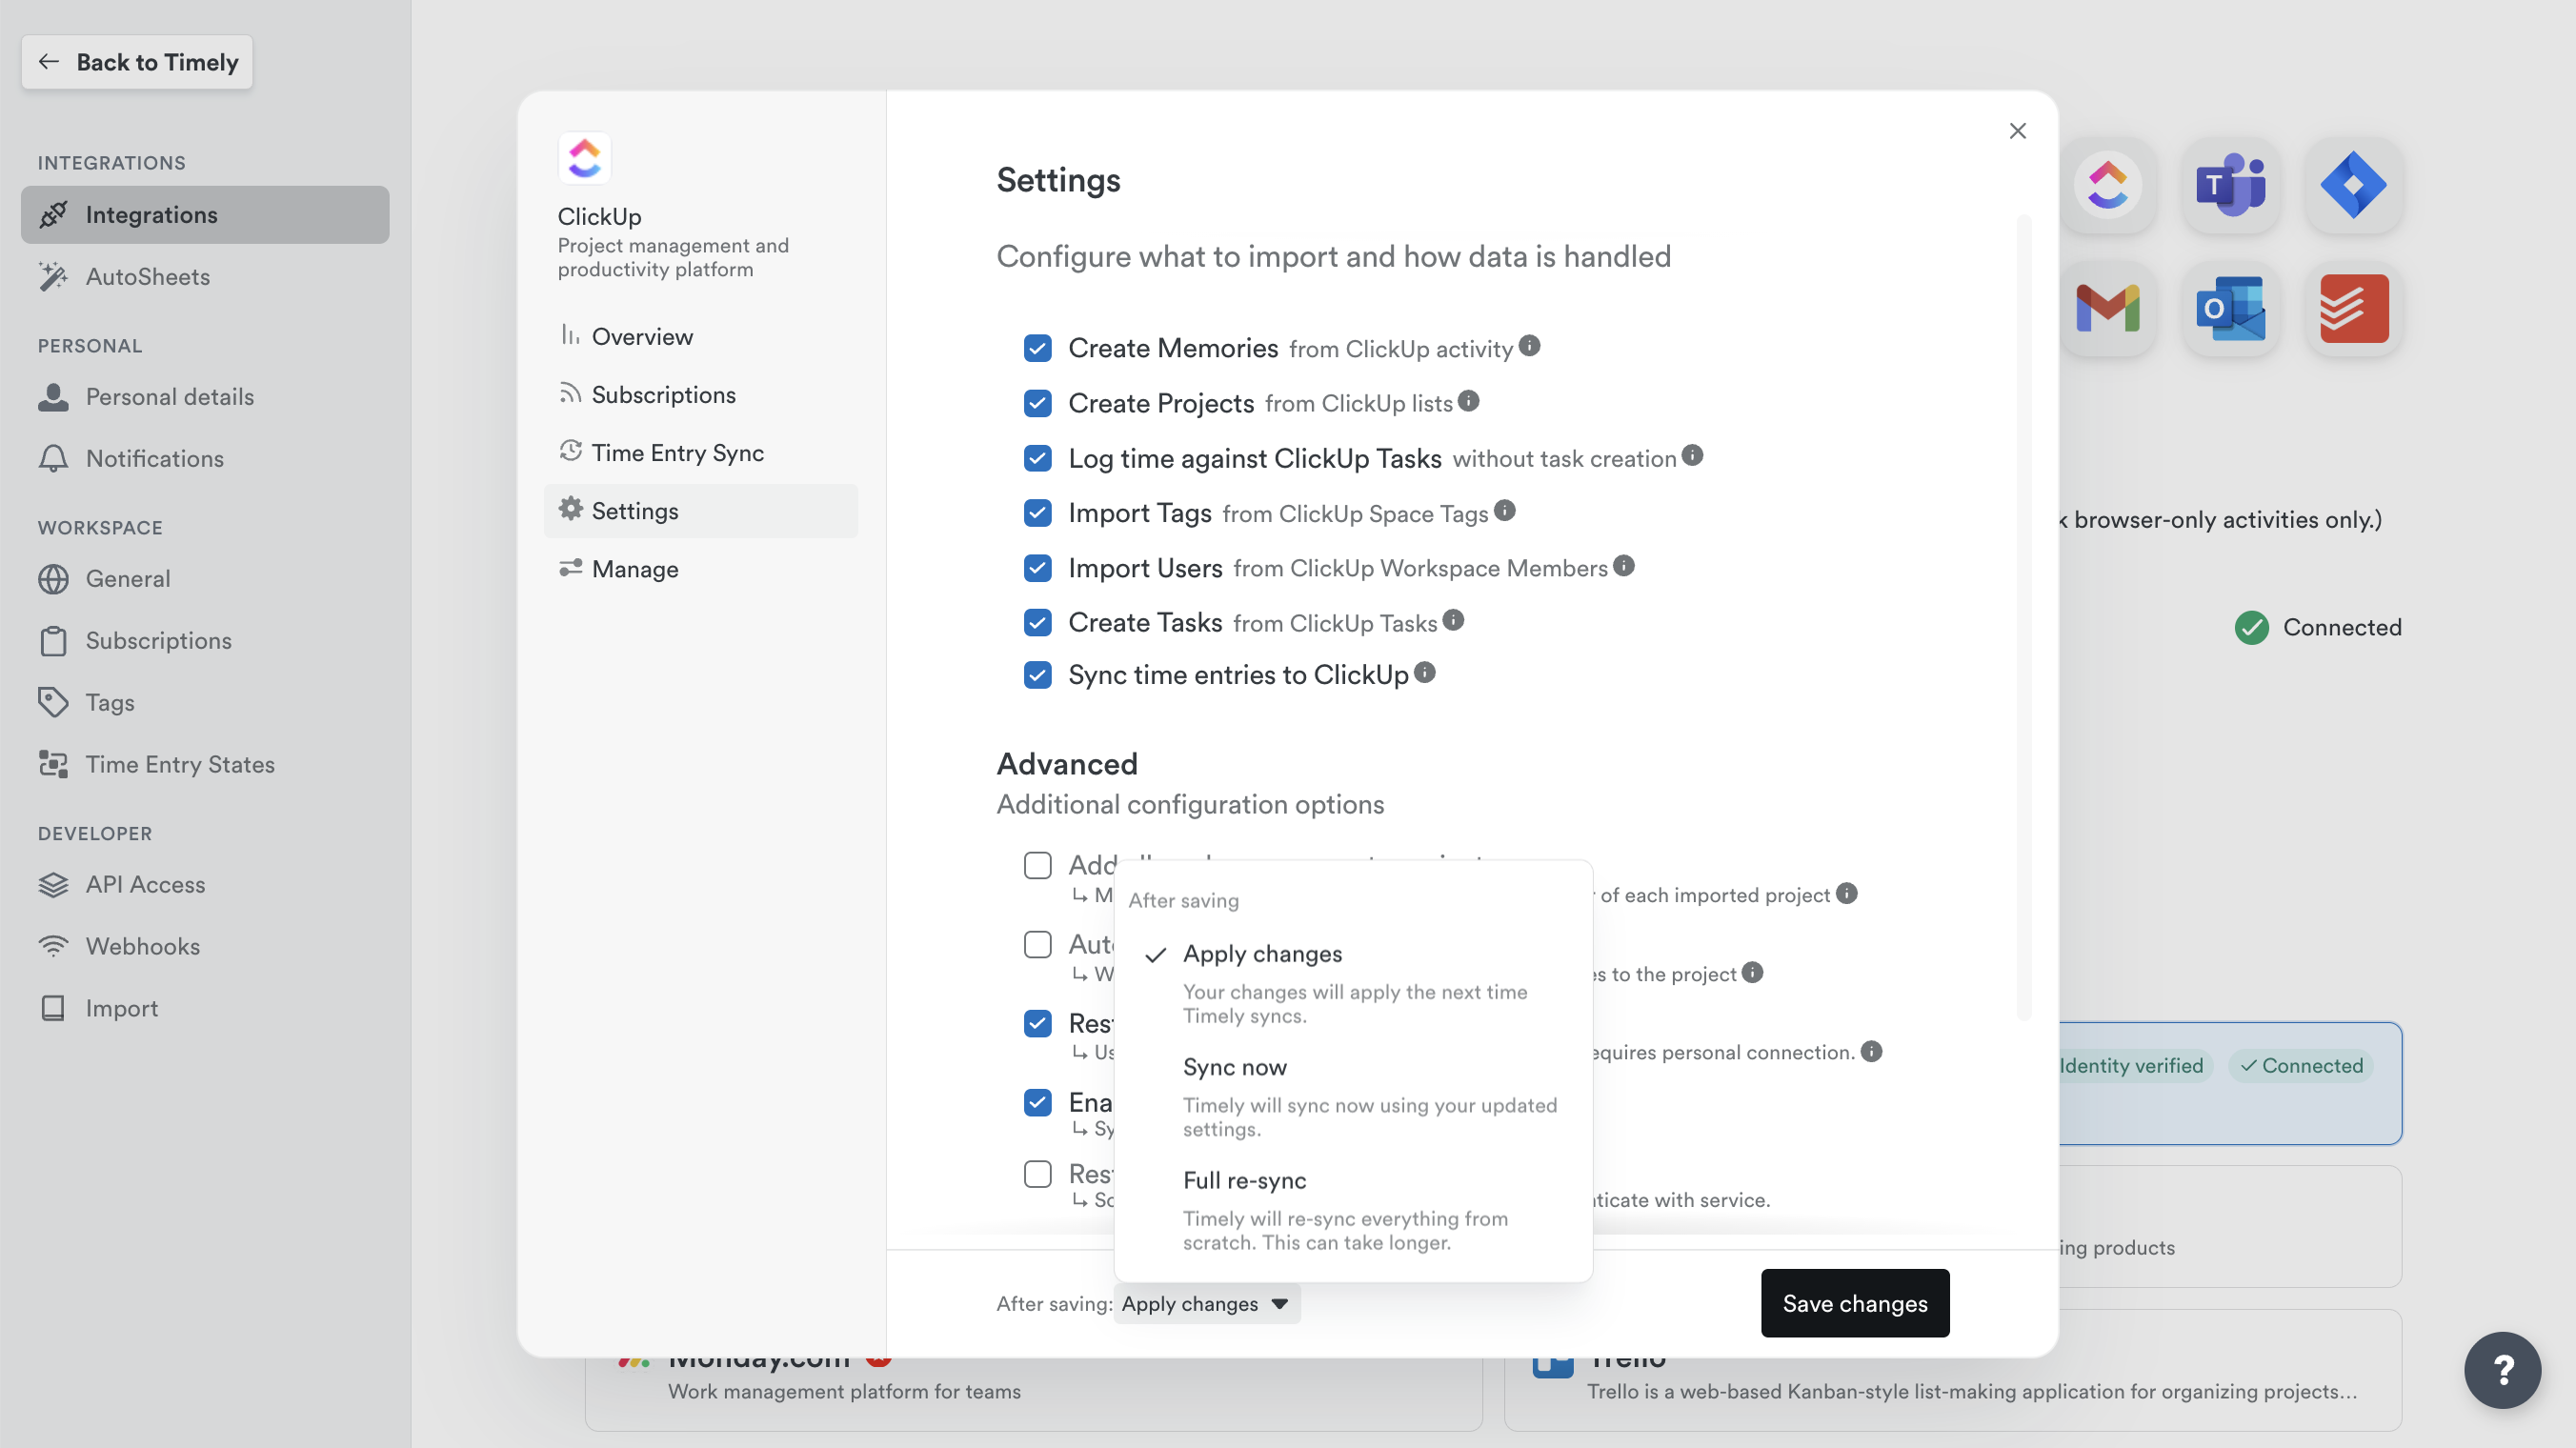
Task: Uncheck Import Users from ClickUp Workspace Members
Action: click(x=1037, y=567)
